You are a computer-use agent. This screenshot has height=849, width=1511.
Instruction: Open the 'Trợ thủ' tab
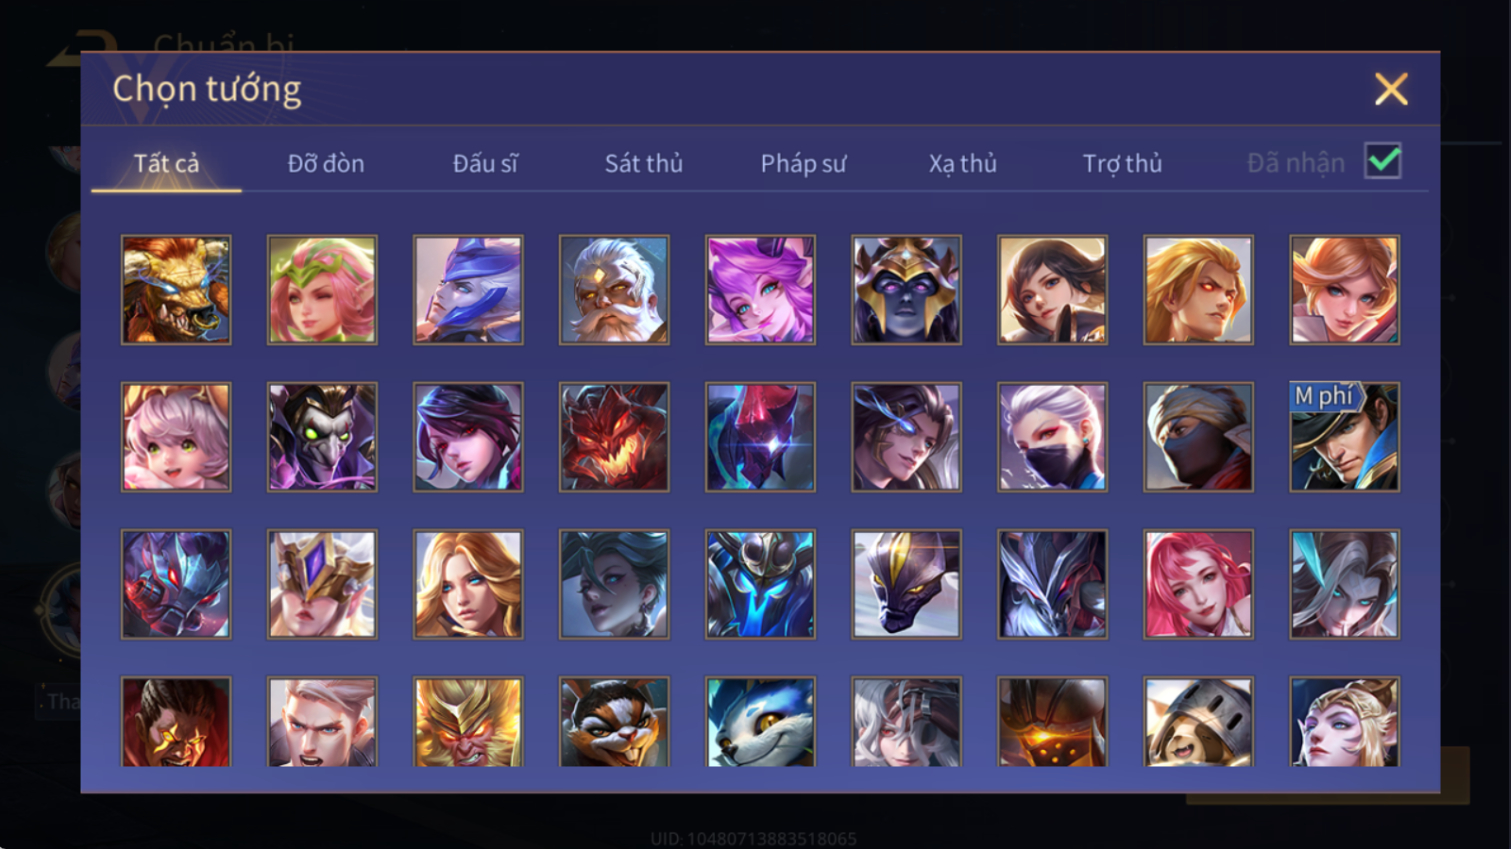point(1122,163)
